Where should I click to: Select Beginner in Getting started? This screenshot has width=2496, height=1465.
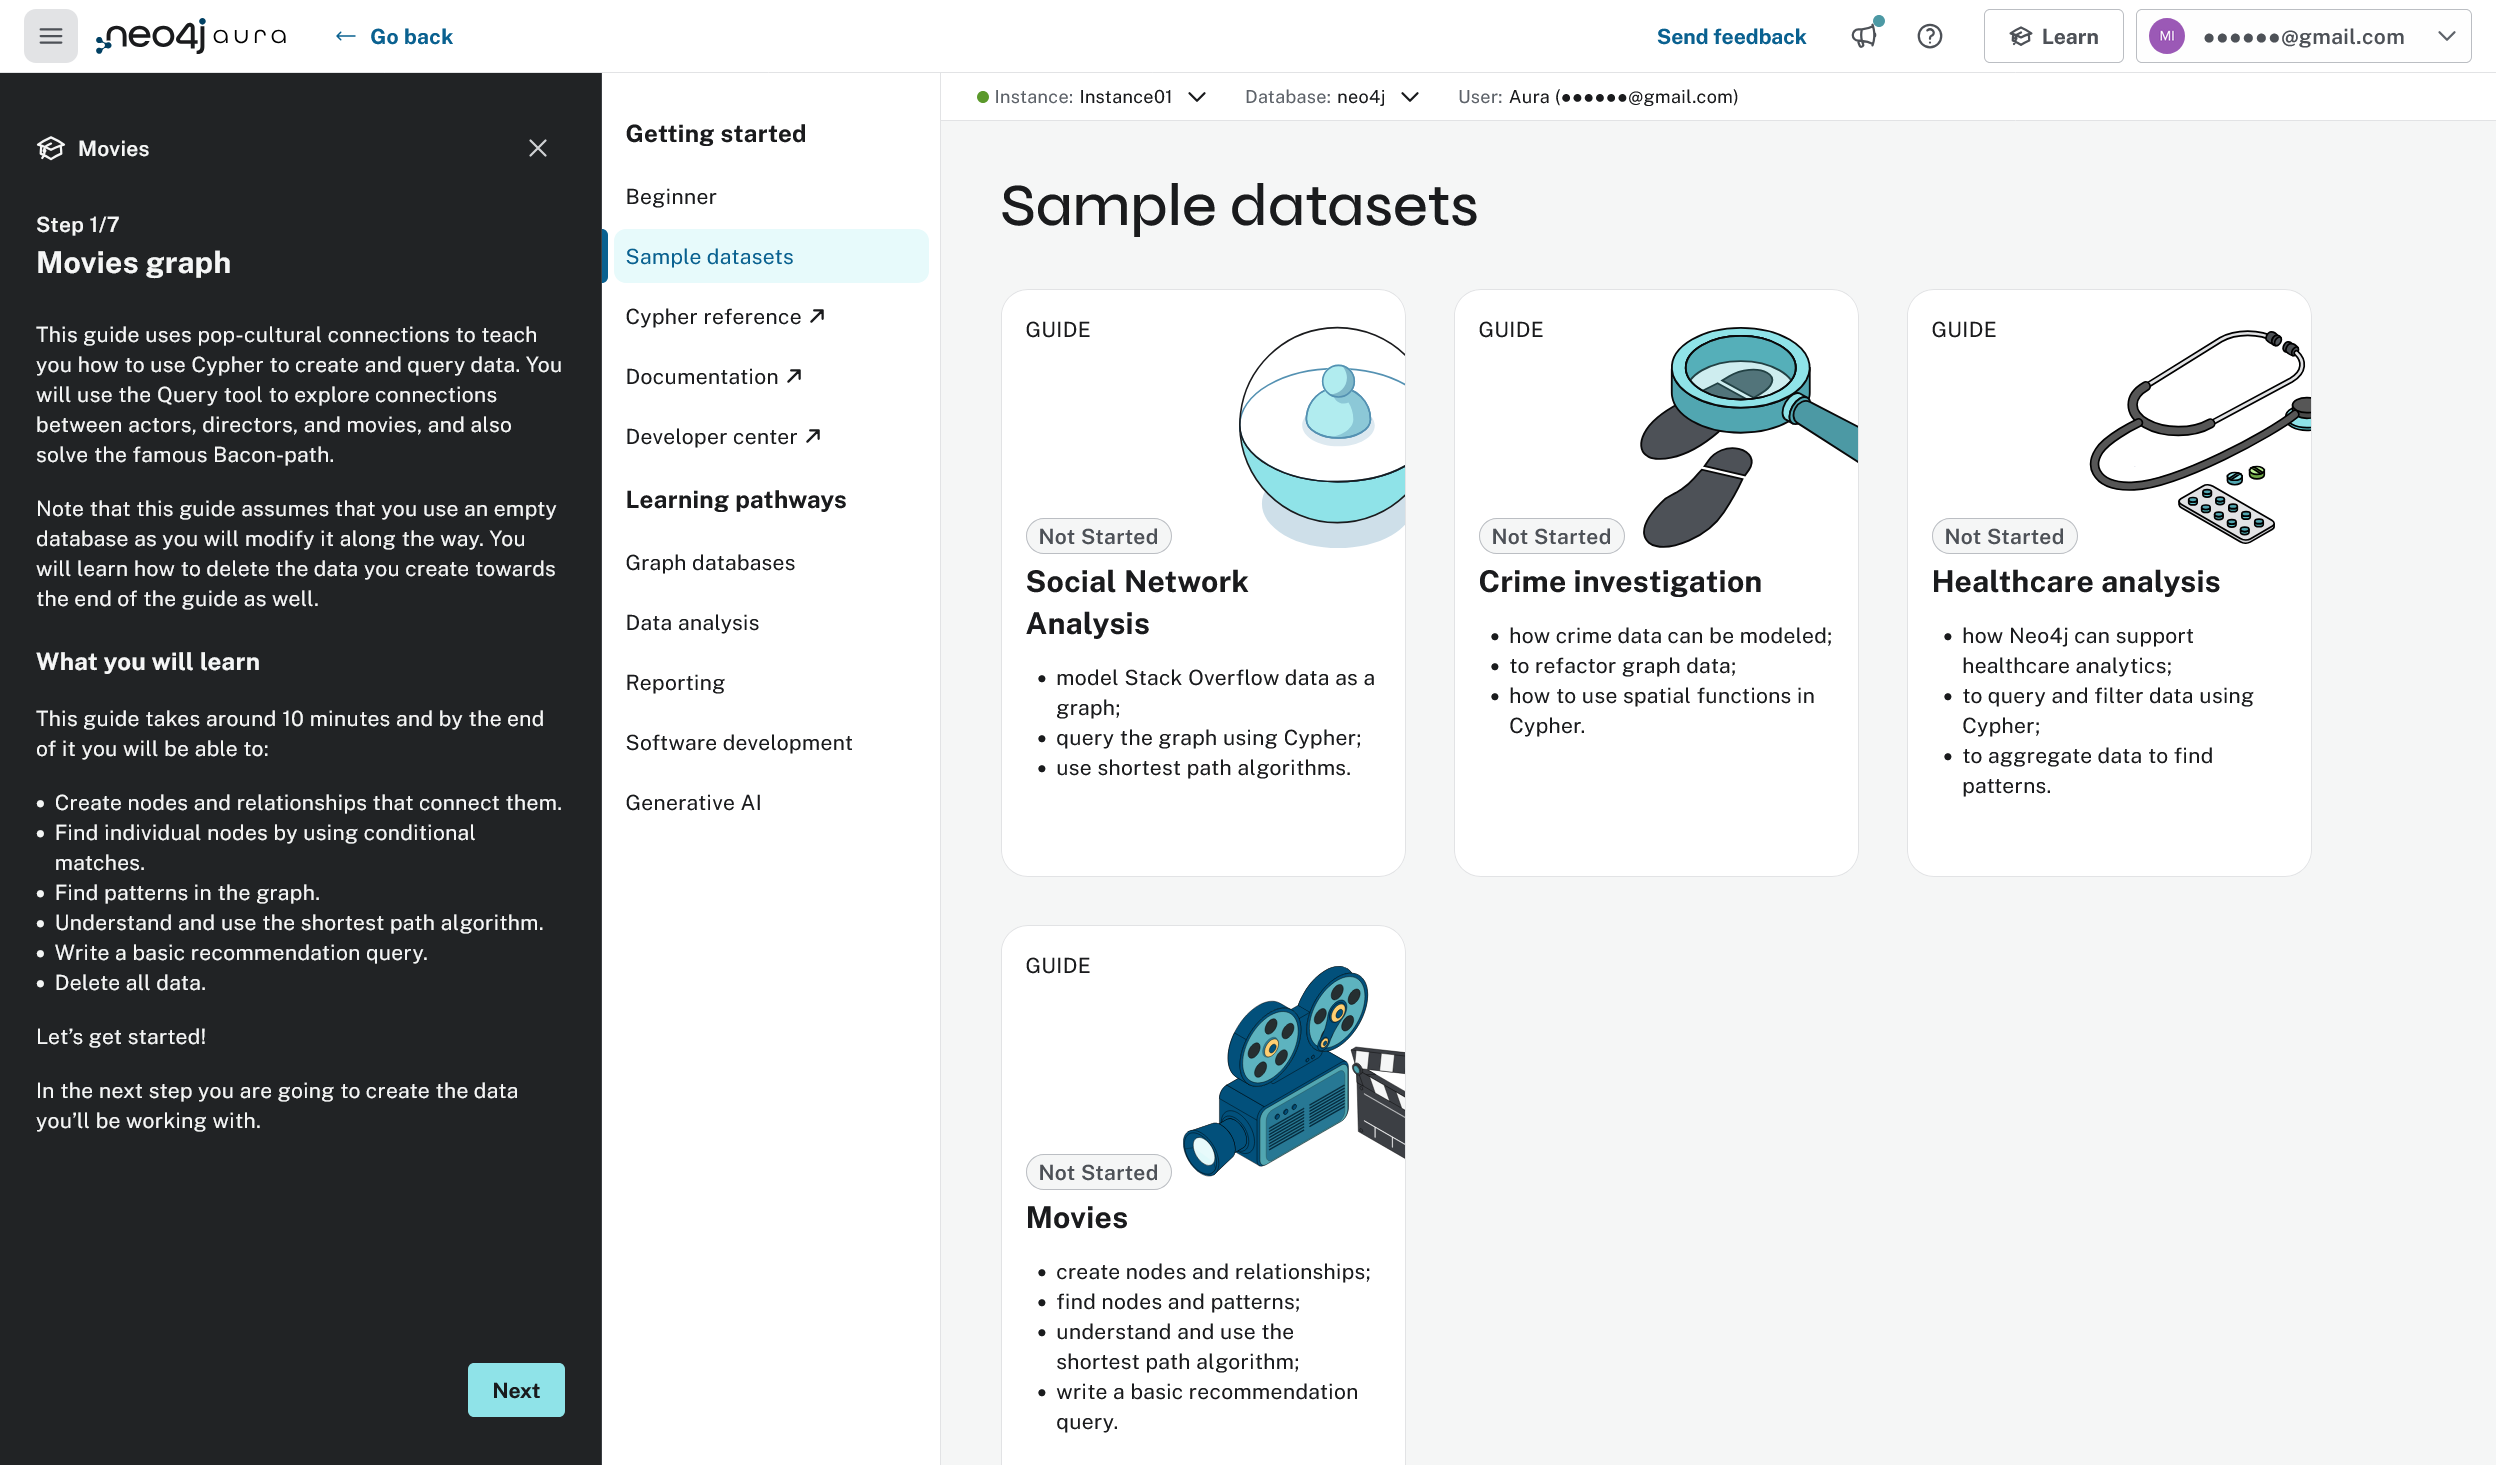(x=671, y=197)
